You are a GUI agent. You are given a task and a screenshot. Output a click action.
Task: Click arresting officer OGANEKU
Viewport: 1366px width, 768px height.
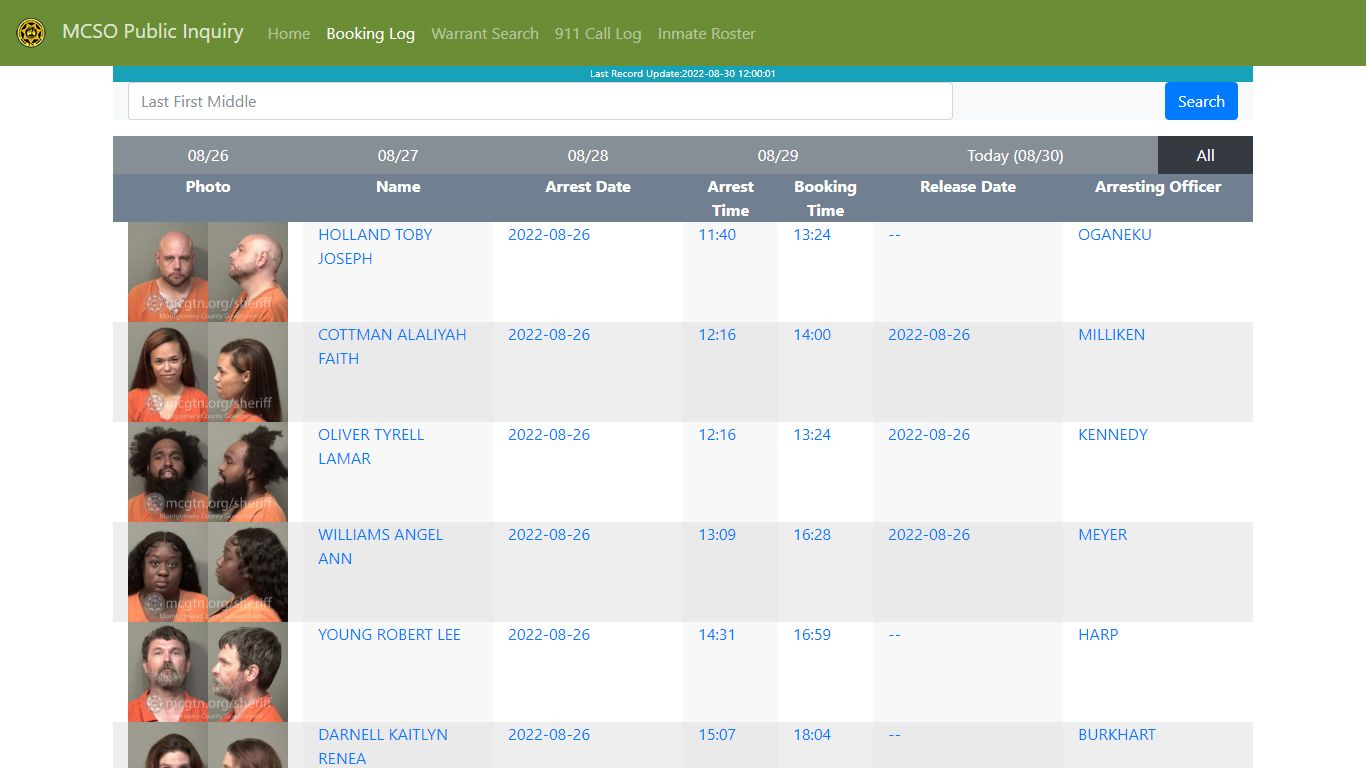[1114, 234]
